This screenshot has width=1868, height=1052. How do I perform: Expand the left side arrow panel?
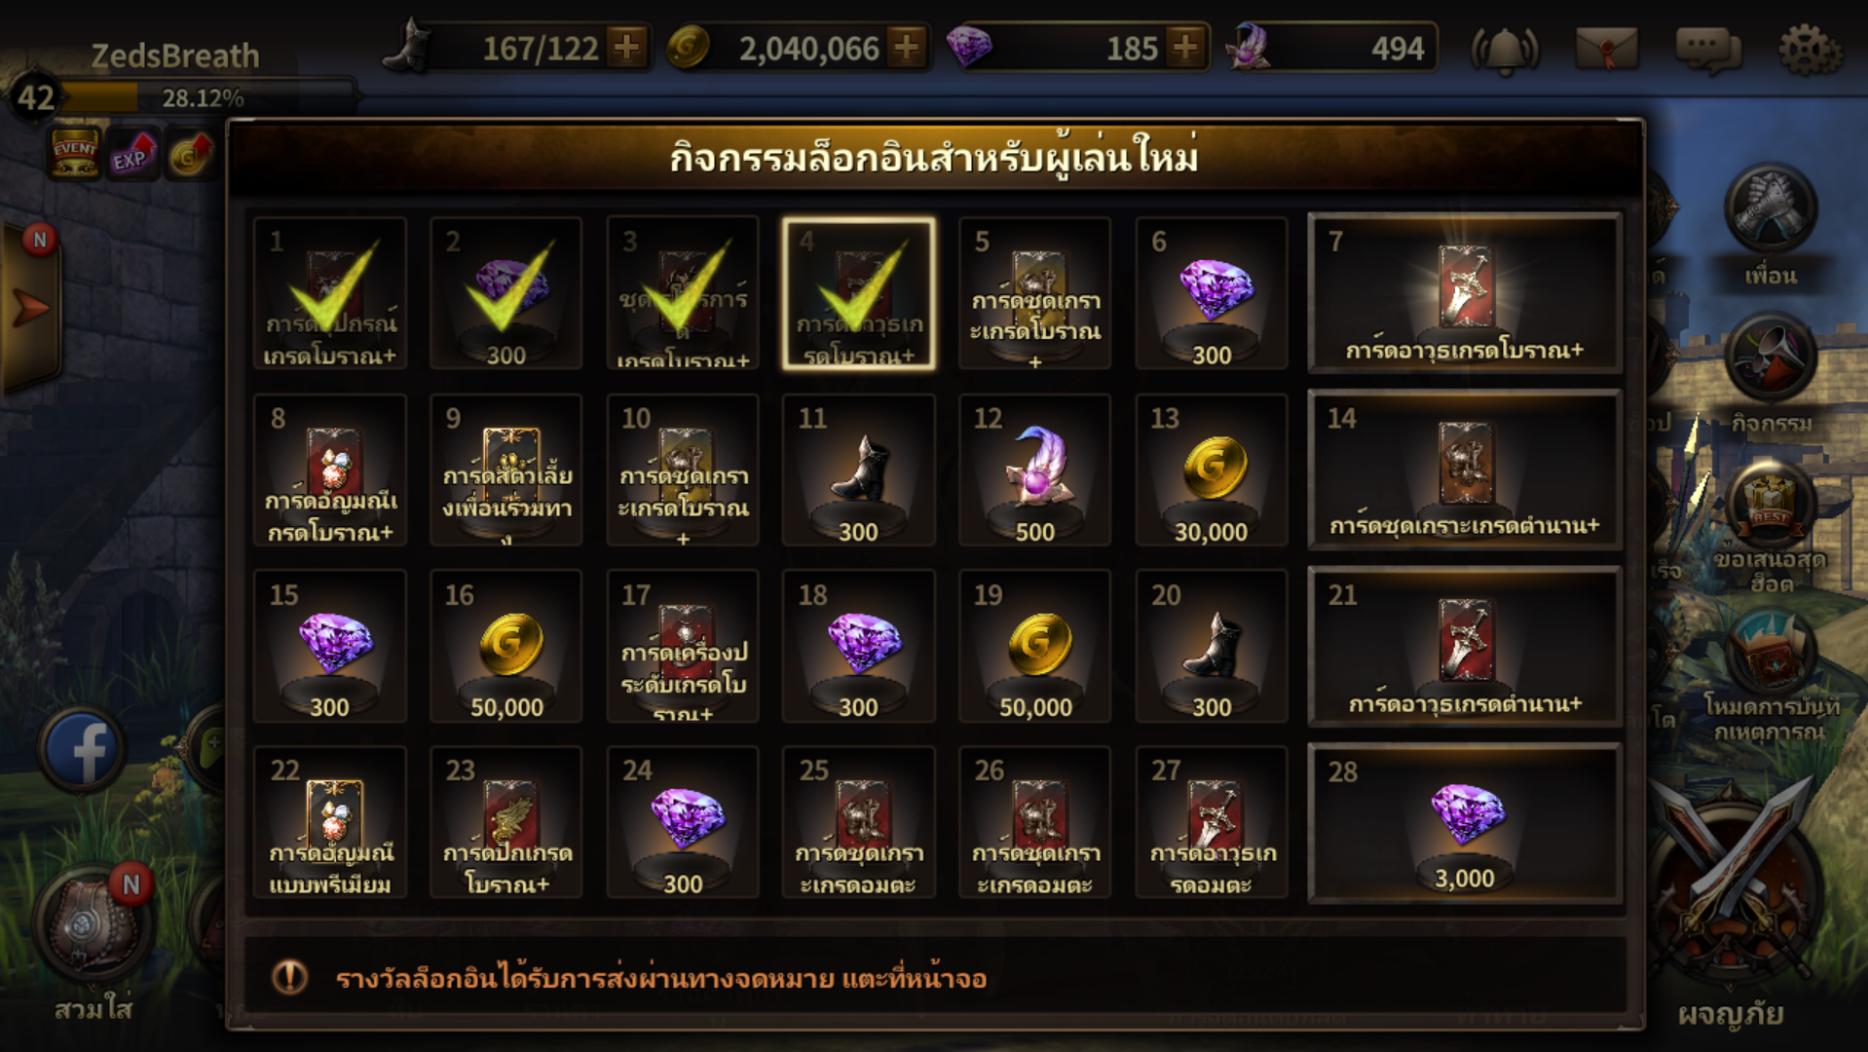30,306
